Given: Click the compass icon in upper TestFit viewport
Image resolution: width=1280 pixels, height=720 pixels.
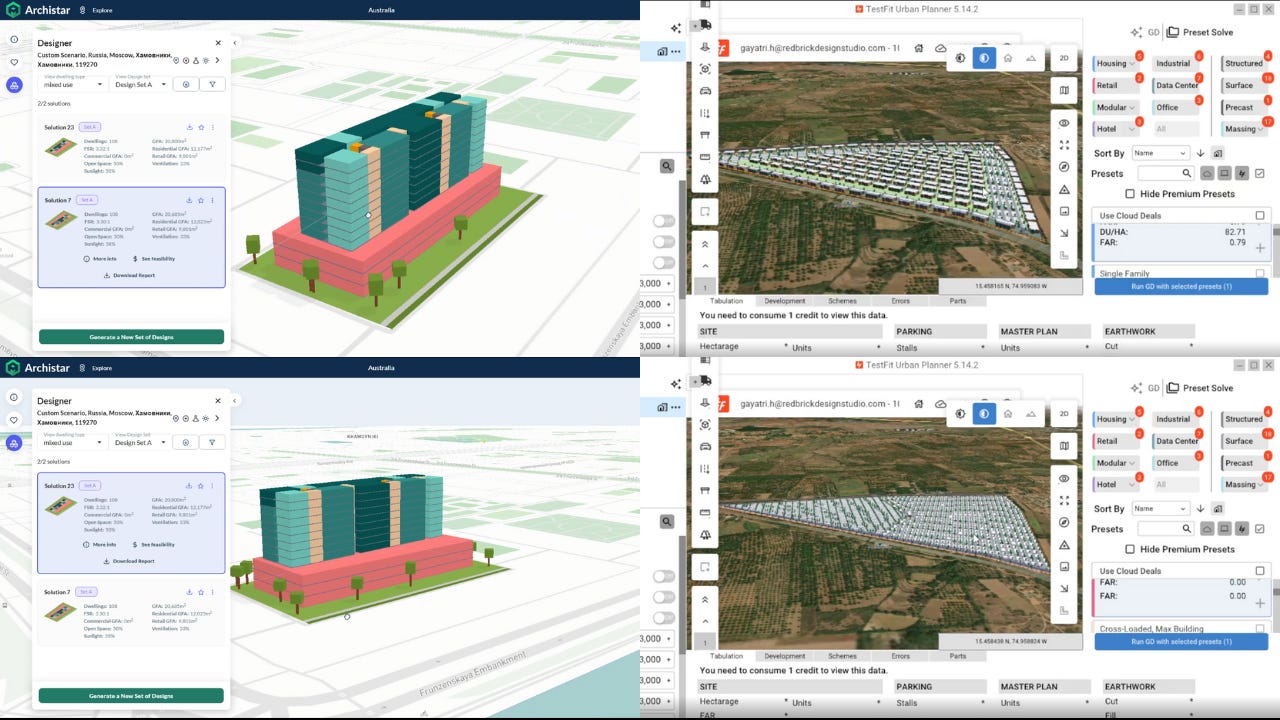Looking at the screenshot, I should pyautogui.click(x=1064, y=167).
